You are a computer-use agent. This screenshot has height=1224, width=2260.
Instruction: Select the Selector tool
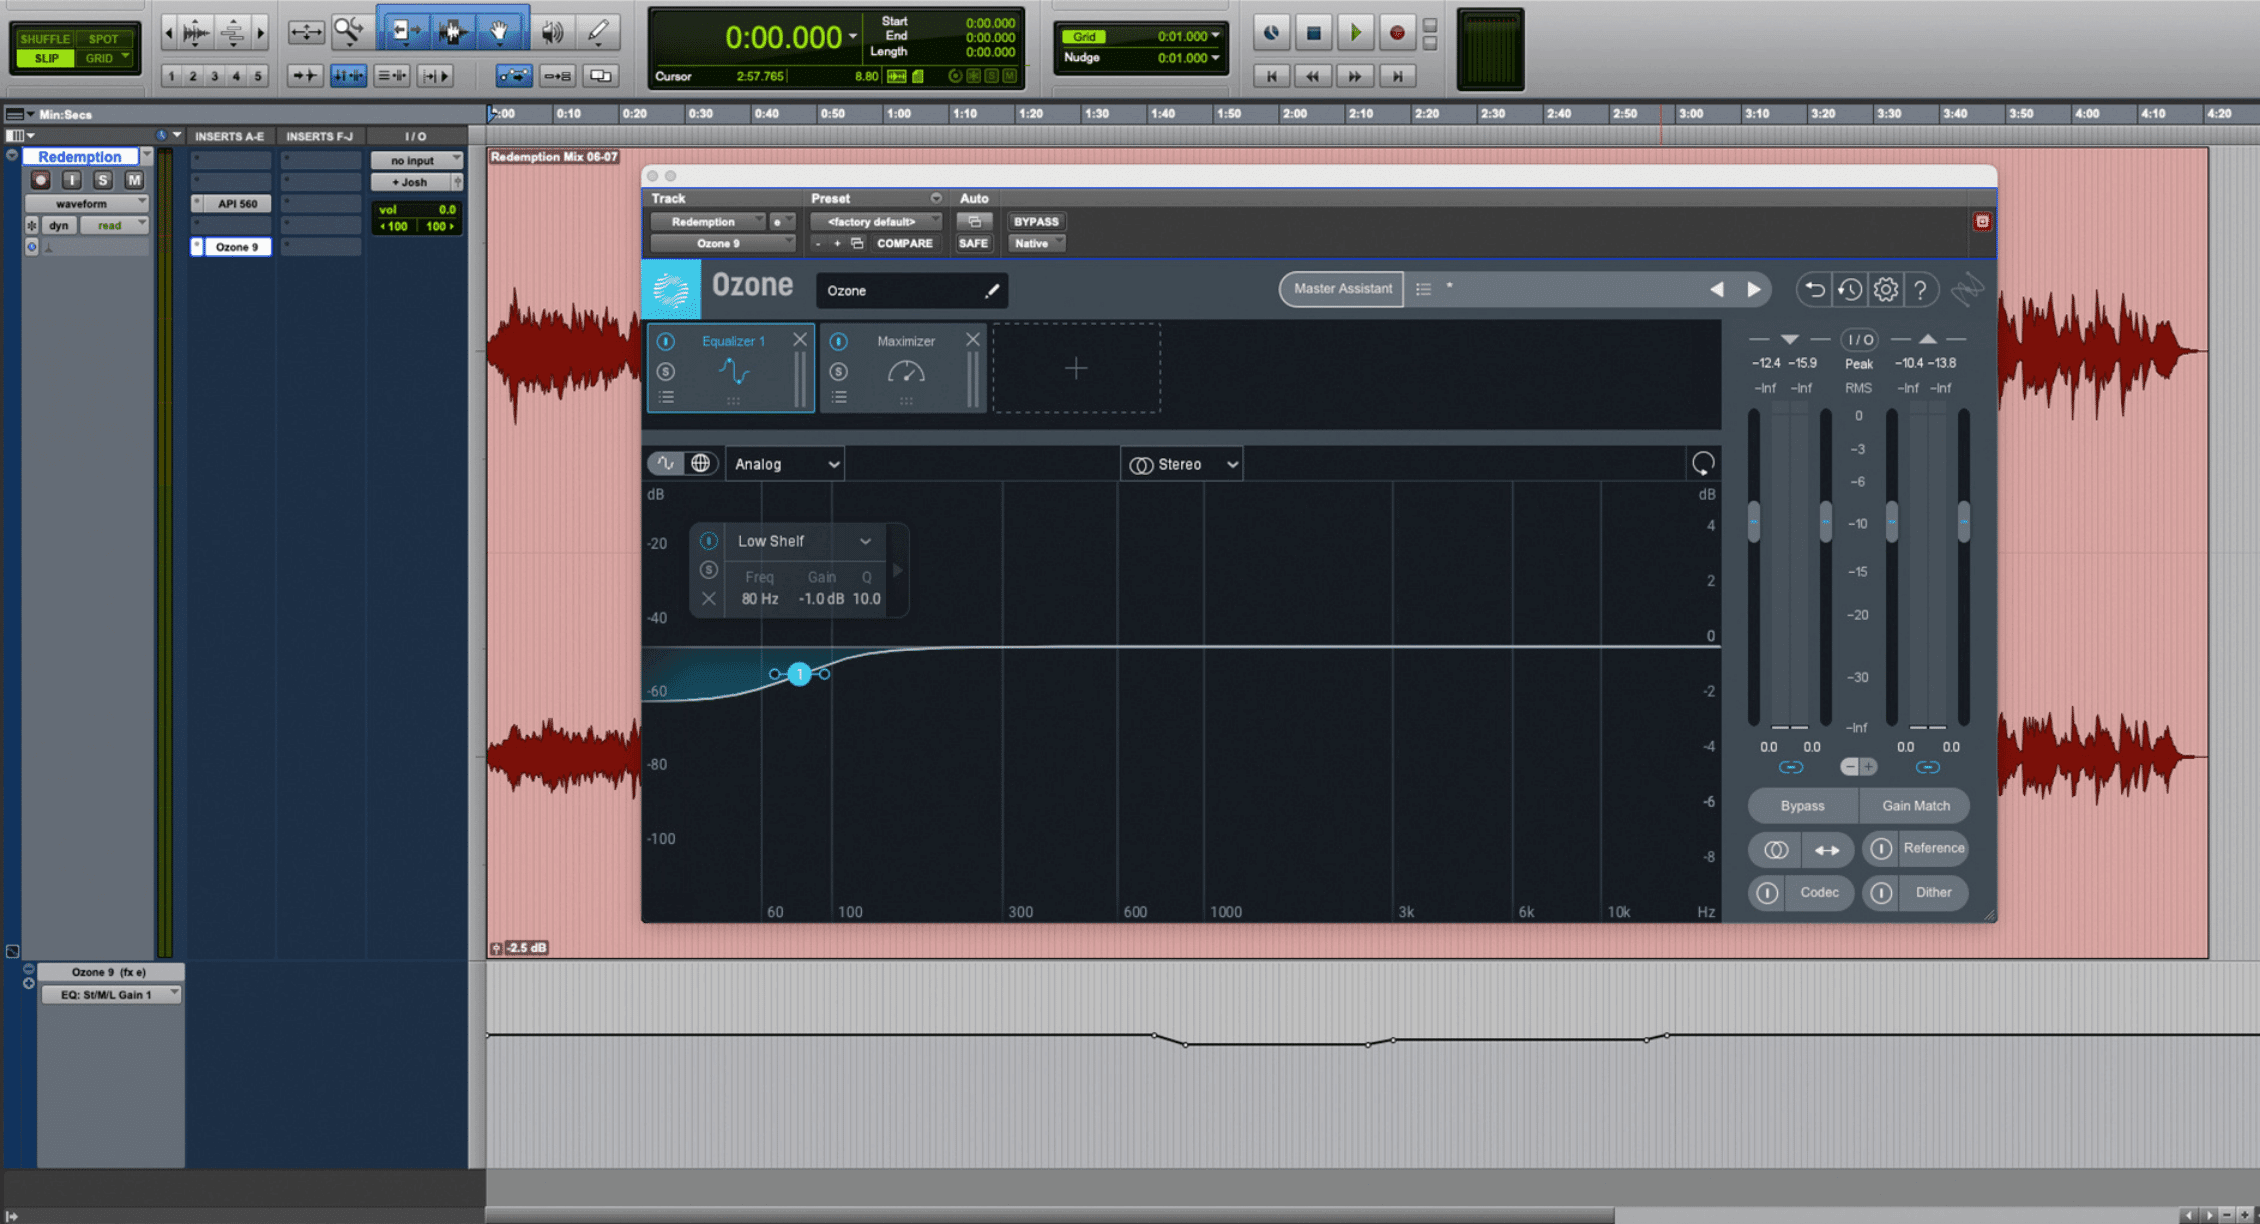click(x=452, y=32)
